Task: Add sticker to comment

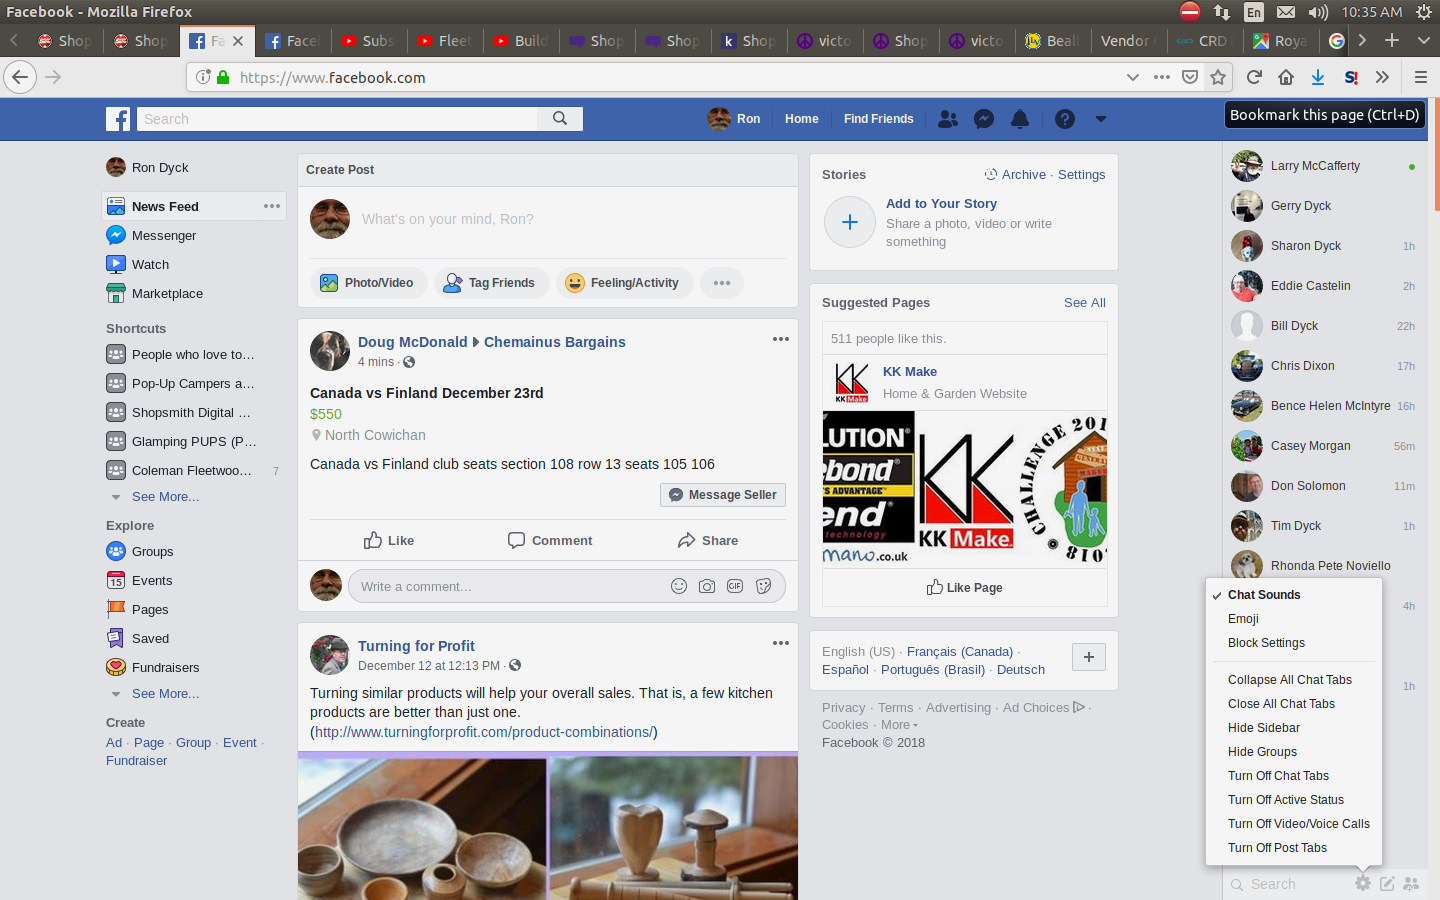Action: pyautogui.click(x=764, y=586)
